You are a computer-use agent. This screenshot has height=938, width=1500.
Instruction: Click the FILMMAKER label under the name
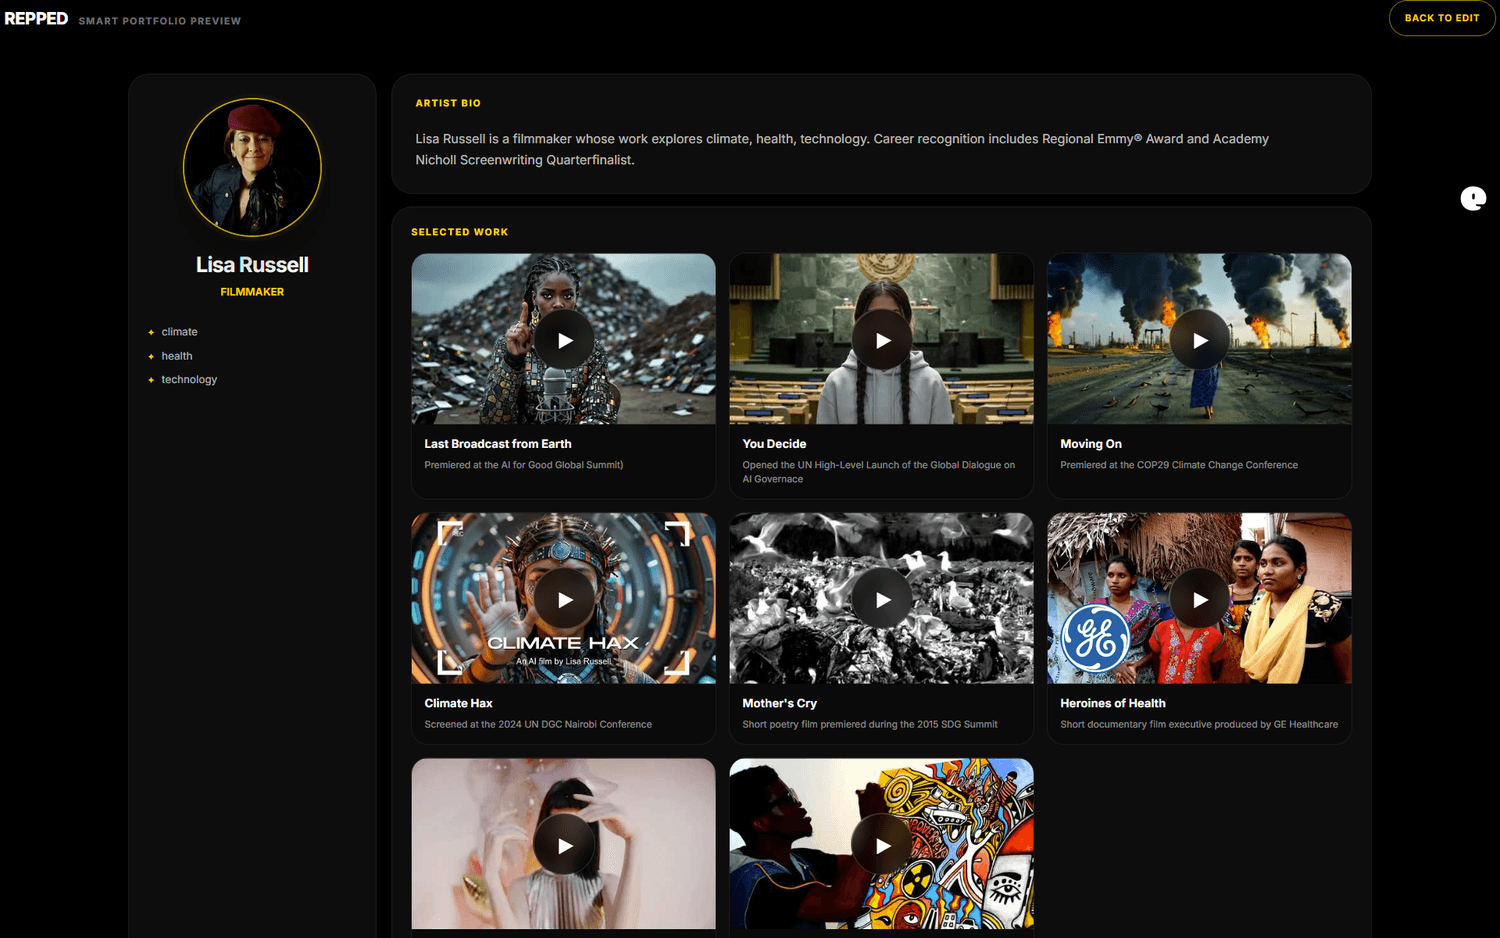(252, 292)
